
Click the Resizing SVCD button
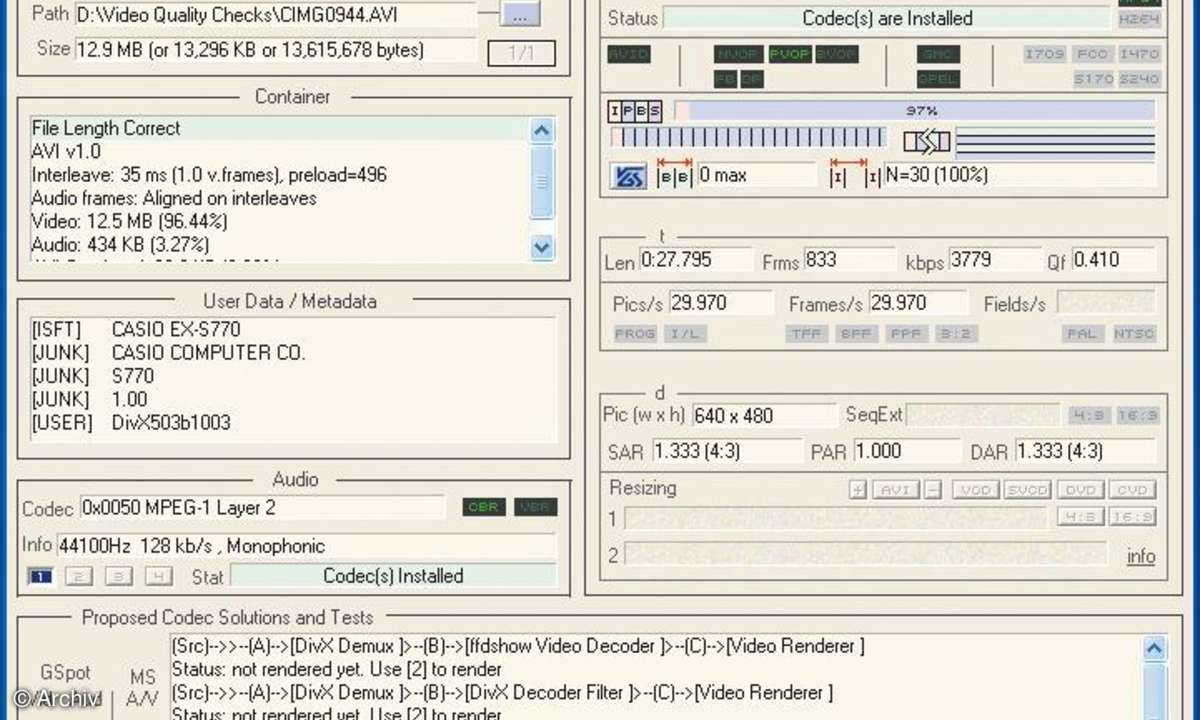1028,490
